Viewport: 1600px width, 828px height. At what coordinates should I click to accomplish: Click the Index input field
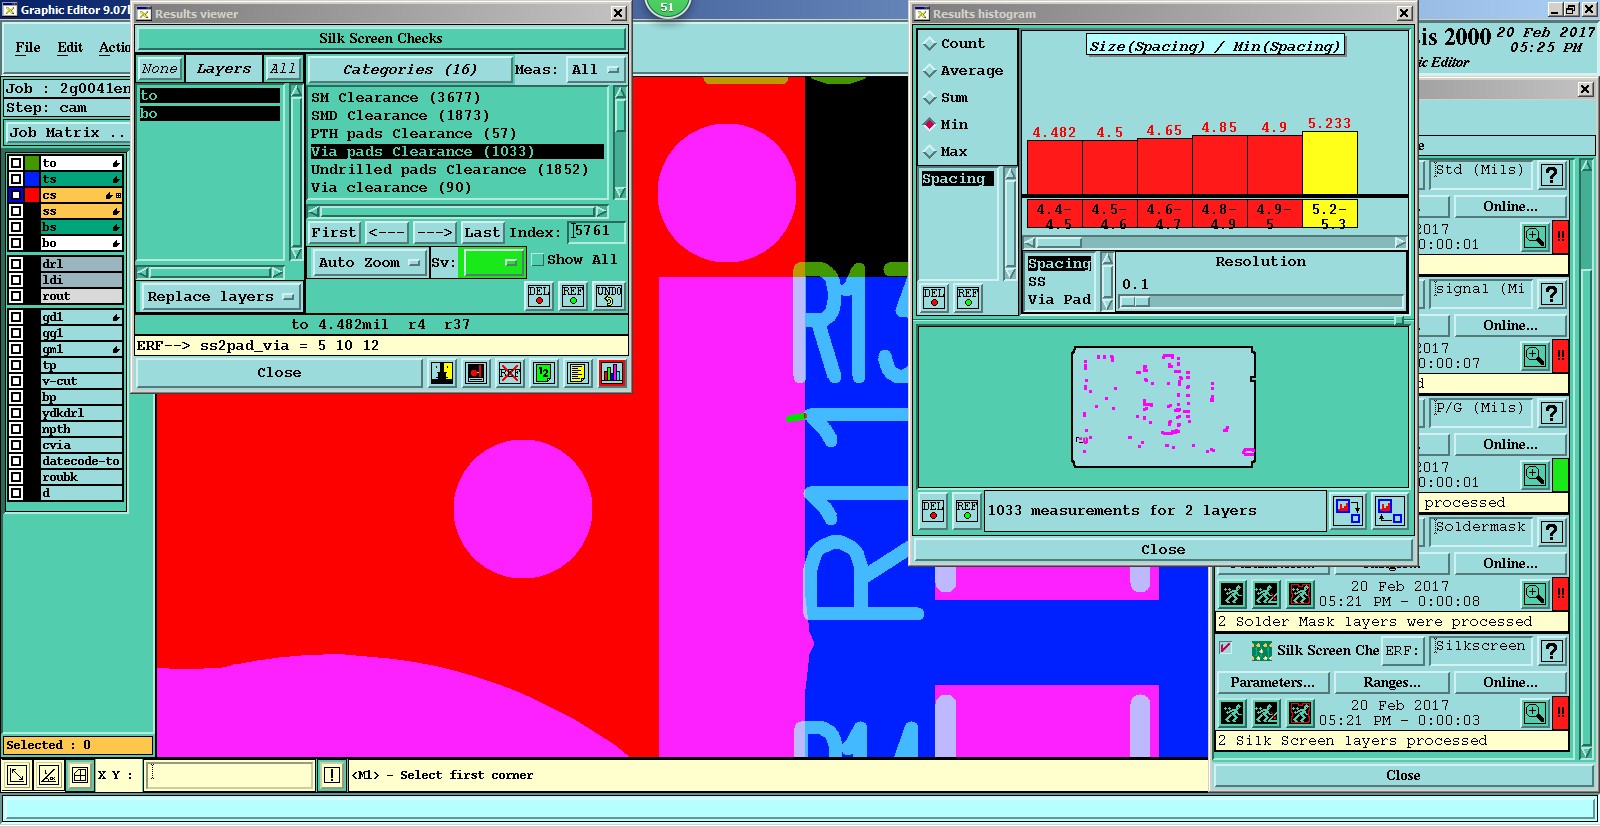click(x=596, y=232)
